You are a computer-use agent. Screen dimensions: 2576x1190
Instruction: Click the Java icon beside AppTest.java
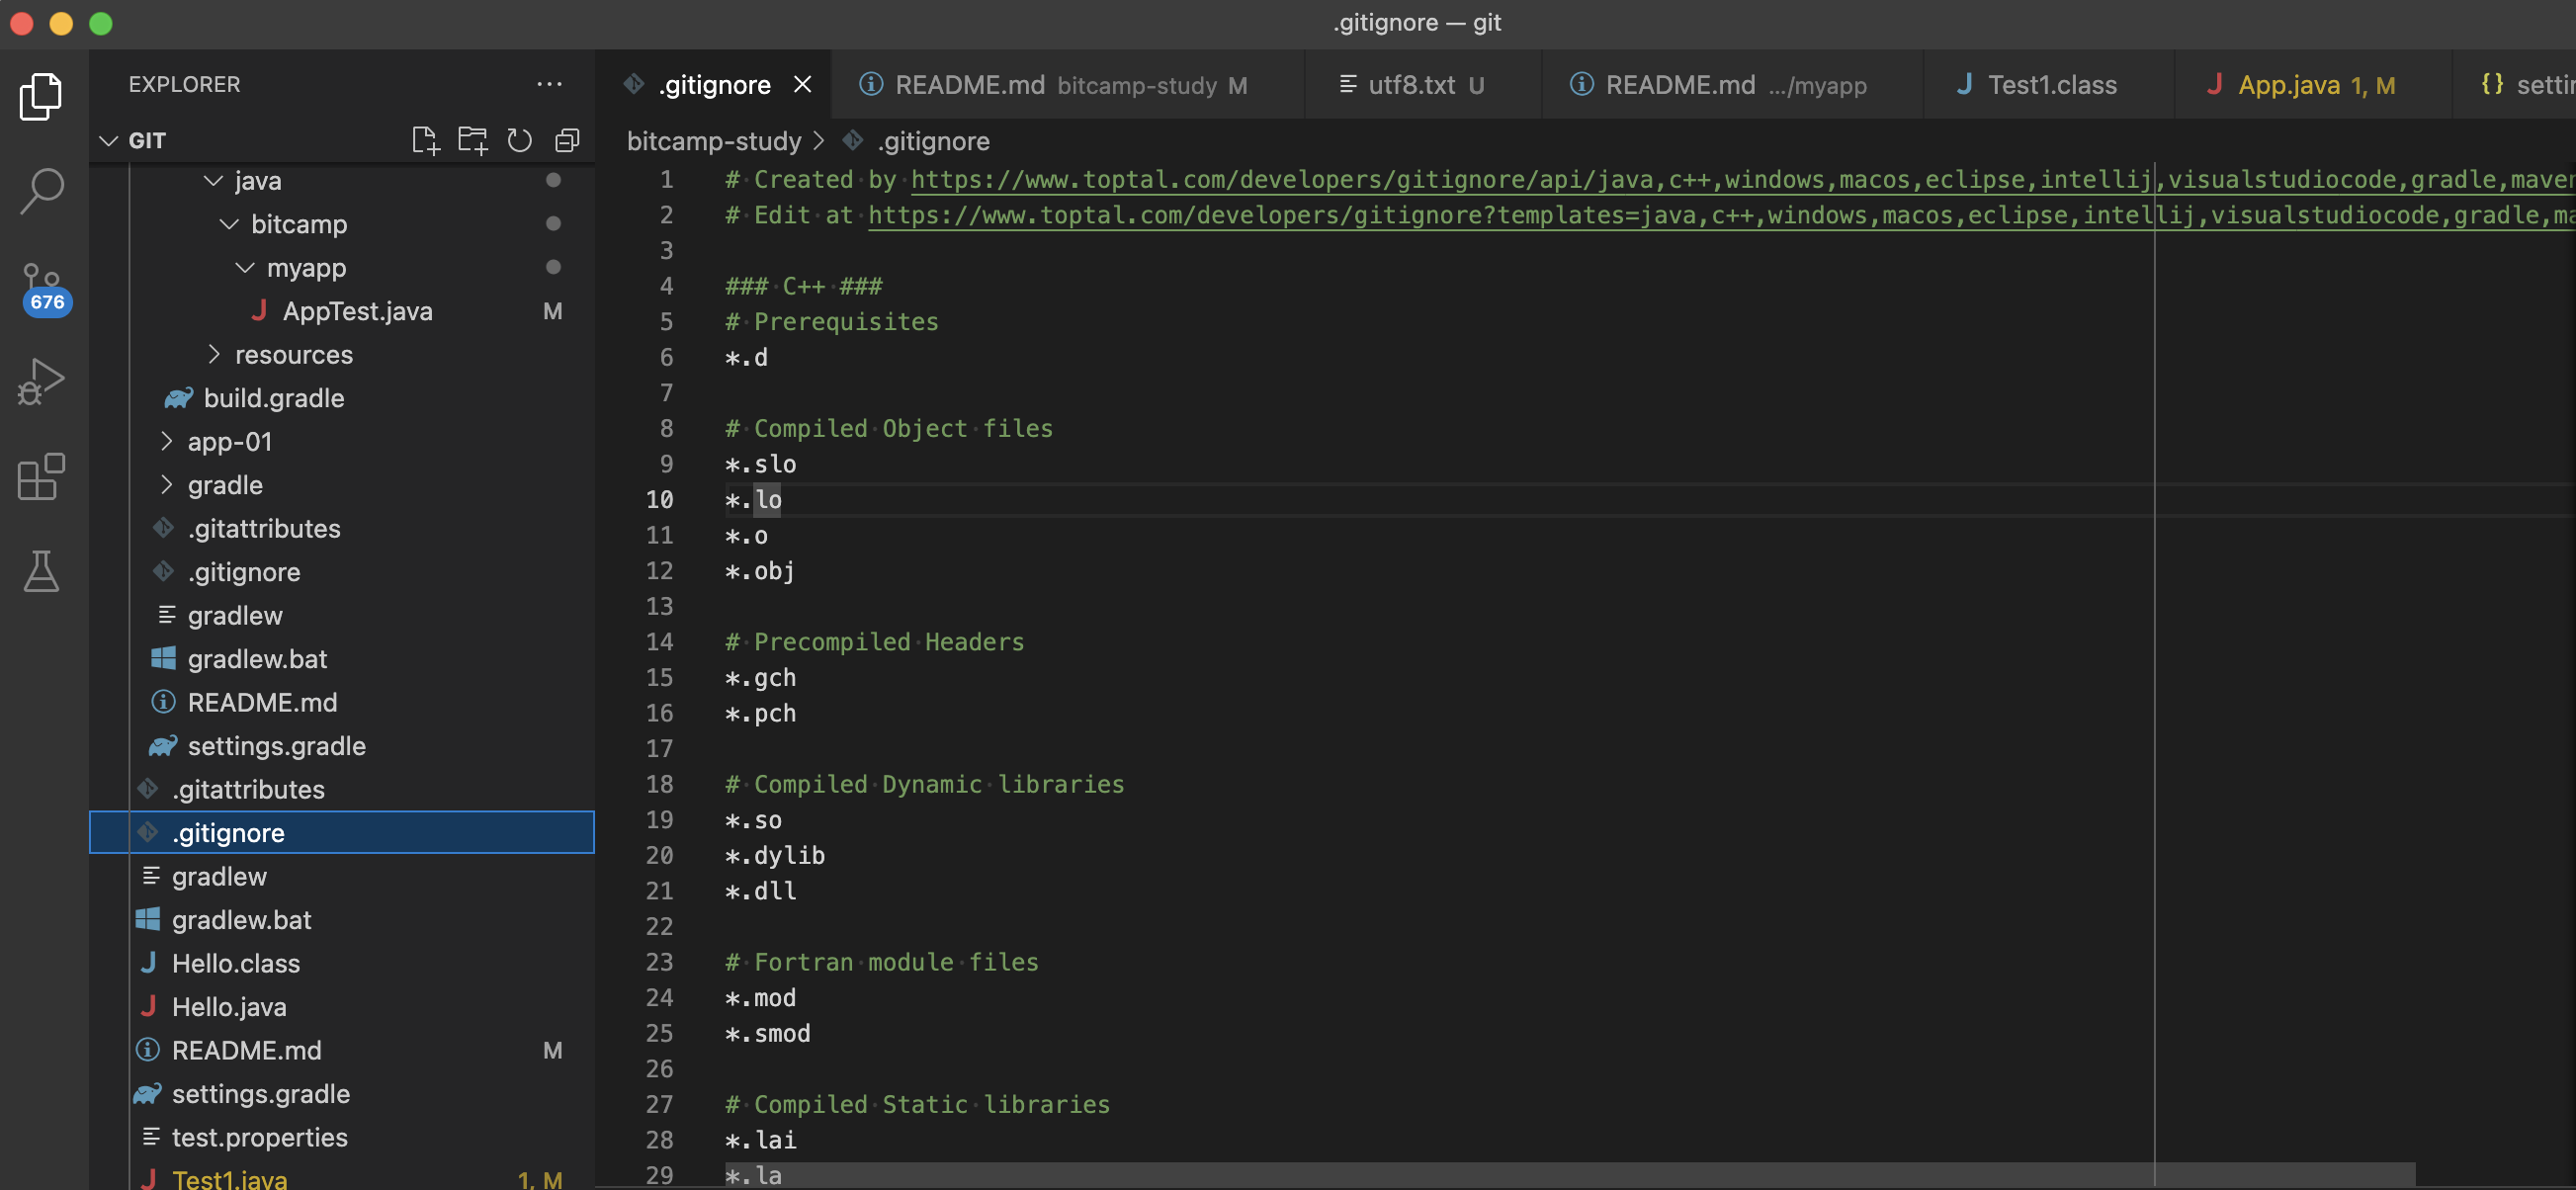(x=259, y=311)
